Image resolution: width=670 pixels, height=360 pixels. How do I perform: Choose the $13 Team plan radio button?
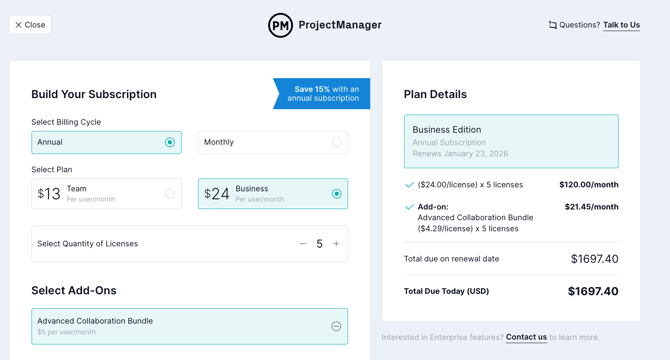[x=170, y=194]
